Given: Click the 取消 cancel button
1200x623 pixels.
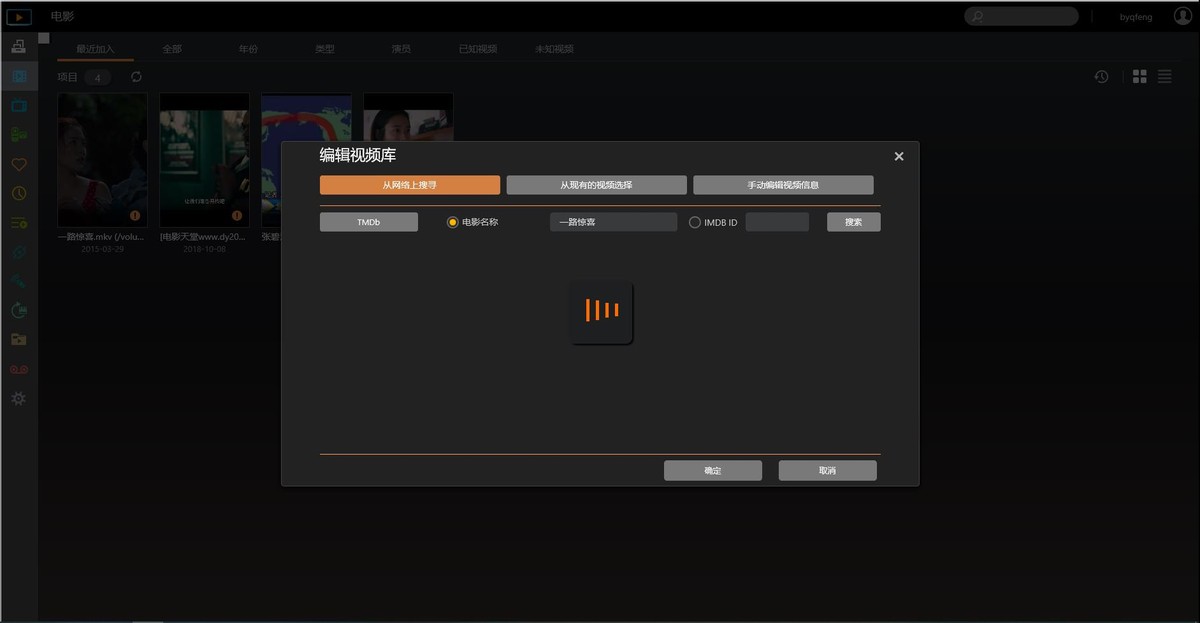Looking at the screenshot, I should [828, 471].
